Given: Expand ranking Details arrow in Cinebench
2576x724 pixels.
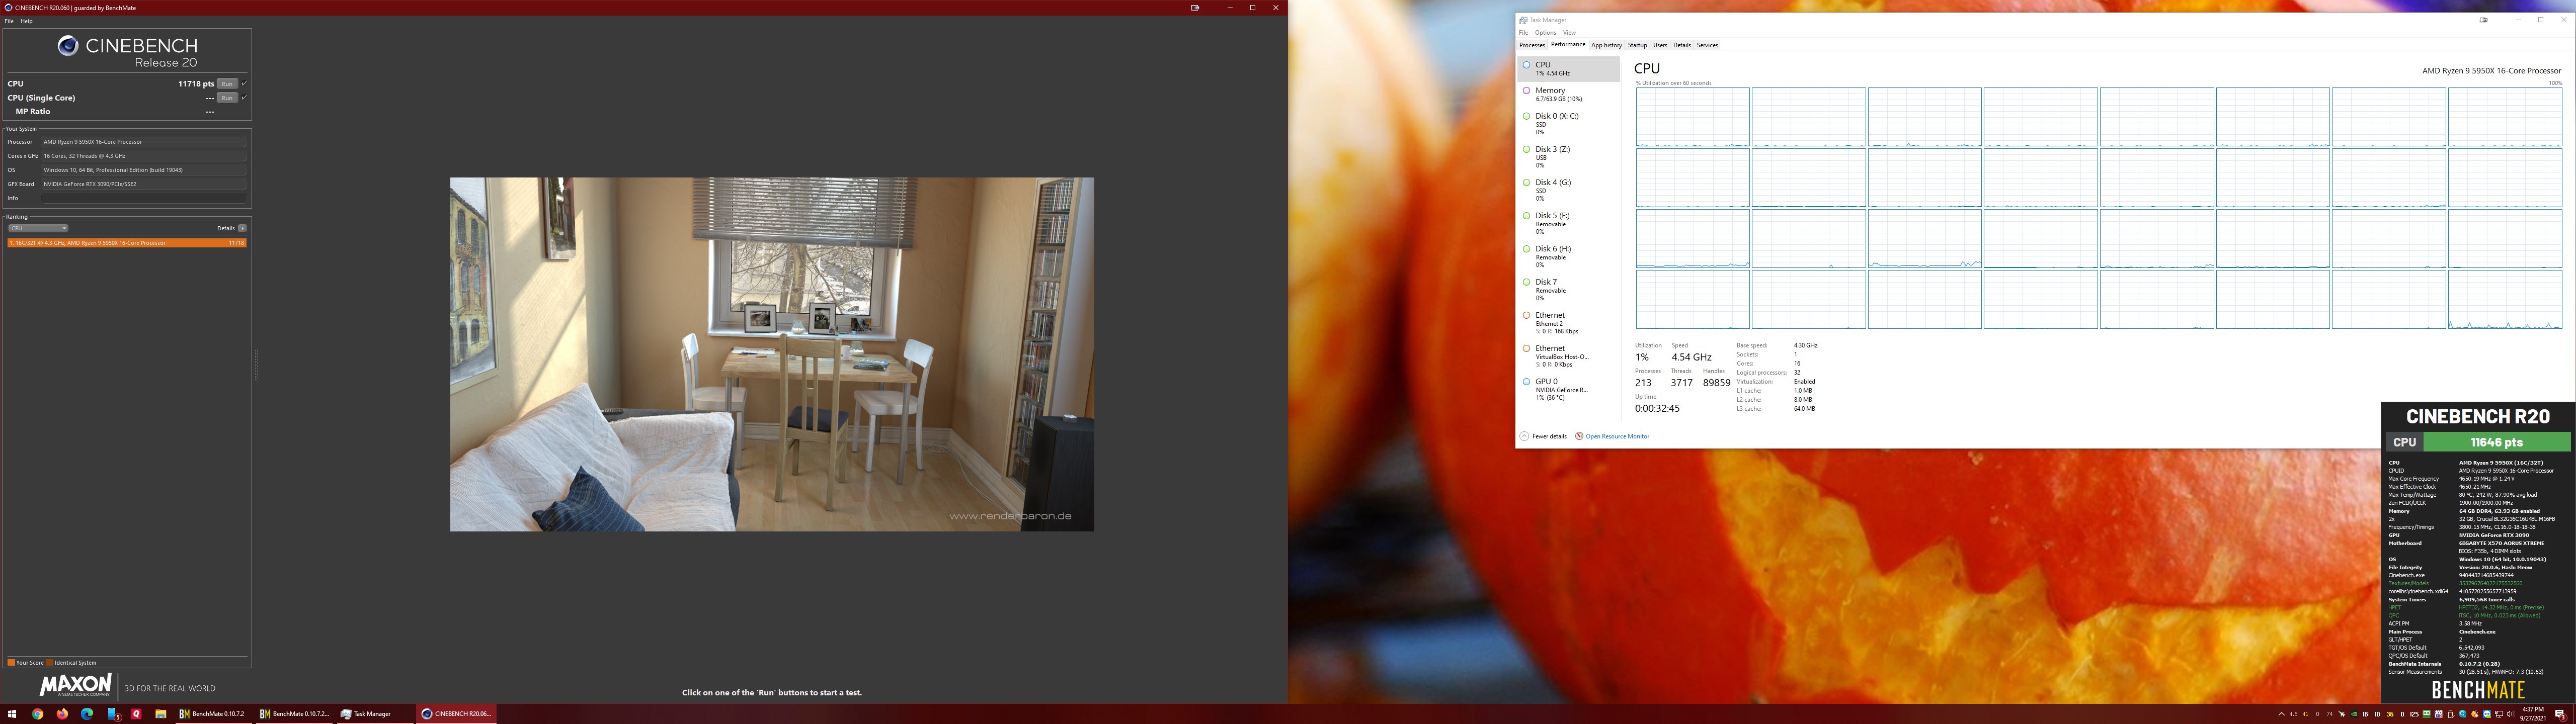Looking at the screenshot, I should 242,228.
